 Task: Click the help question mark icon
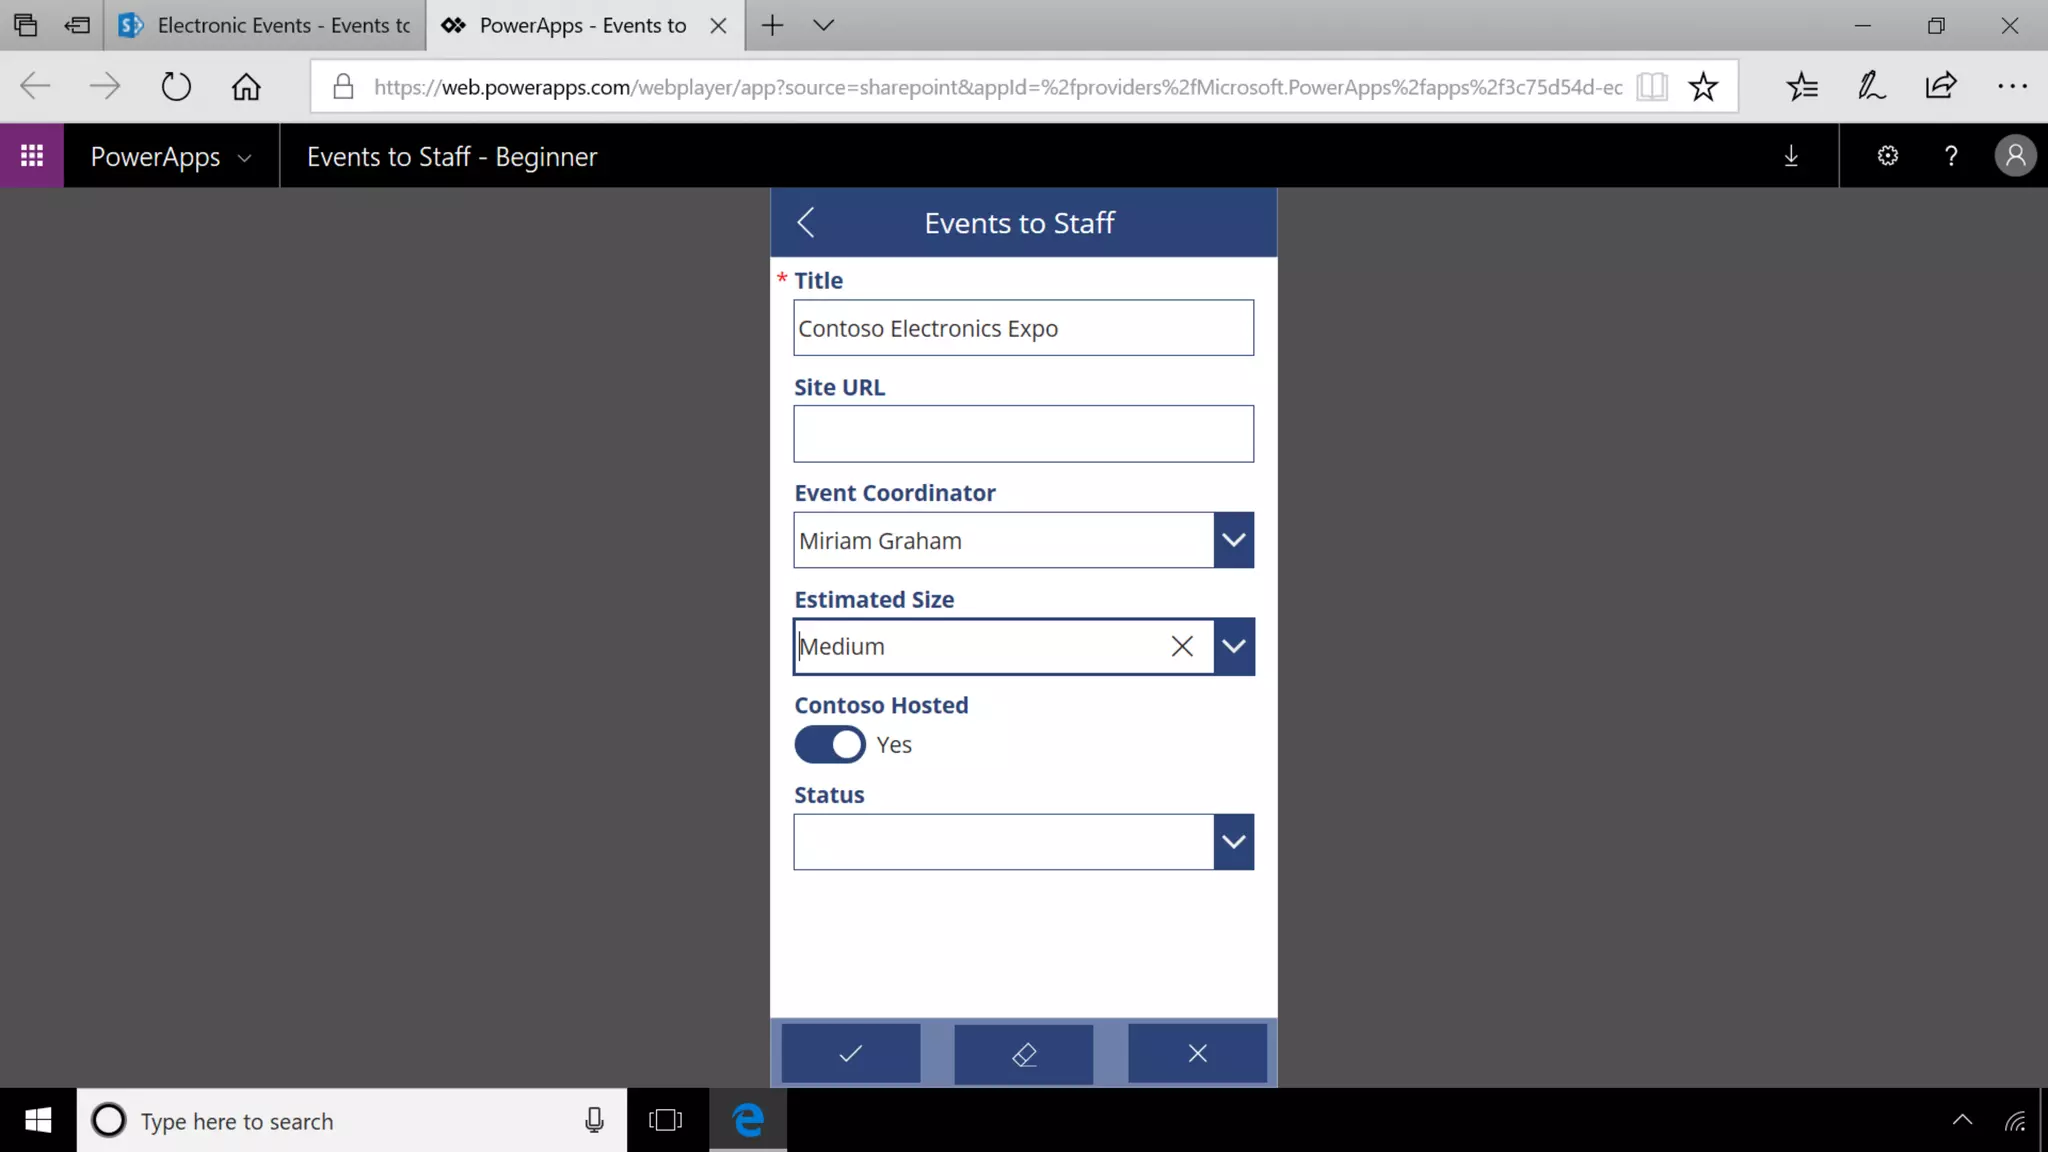[x=1950, y=156]
